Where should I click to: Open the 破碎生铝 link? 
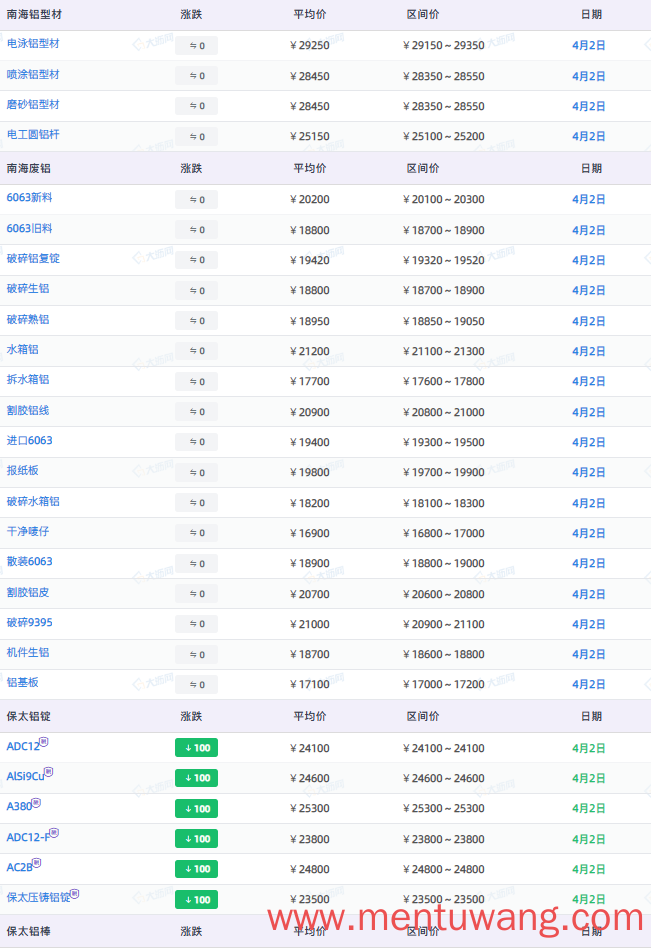tap(28, 289)
